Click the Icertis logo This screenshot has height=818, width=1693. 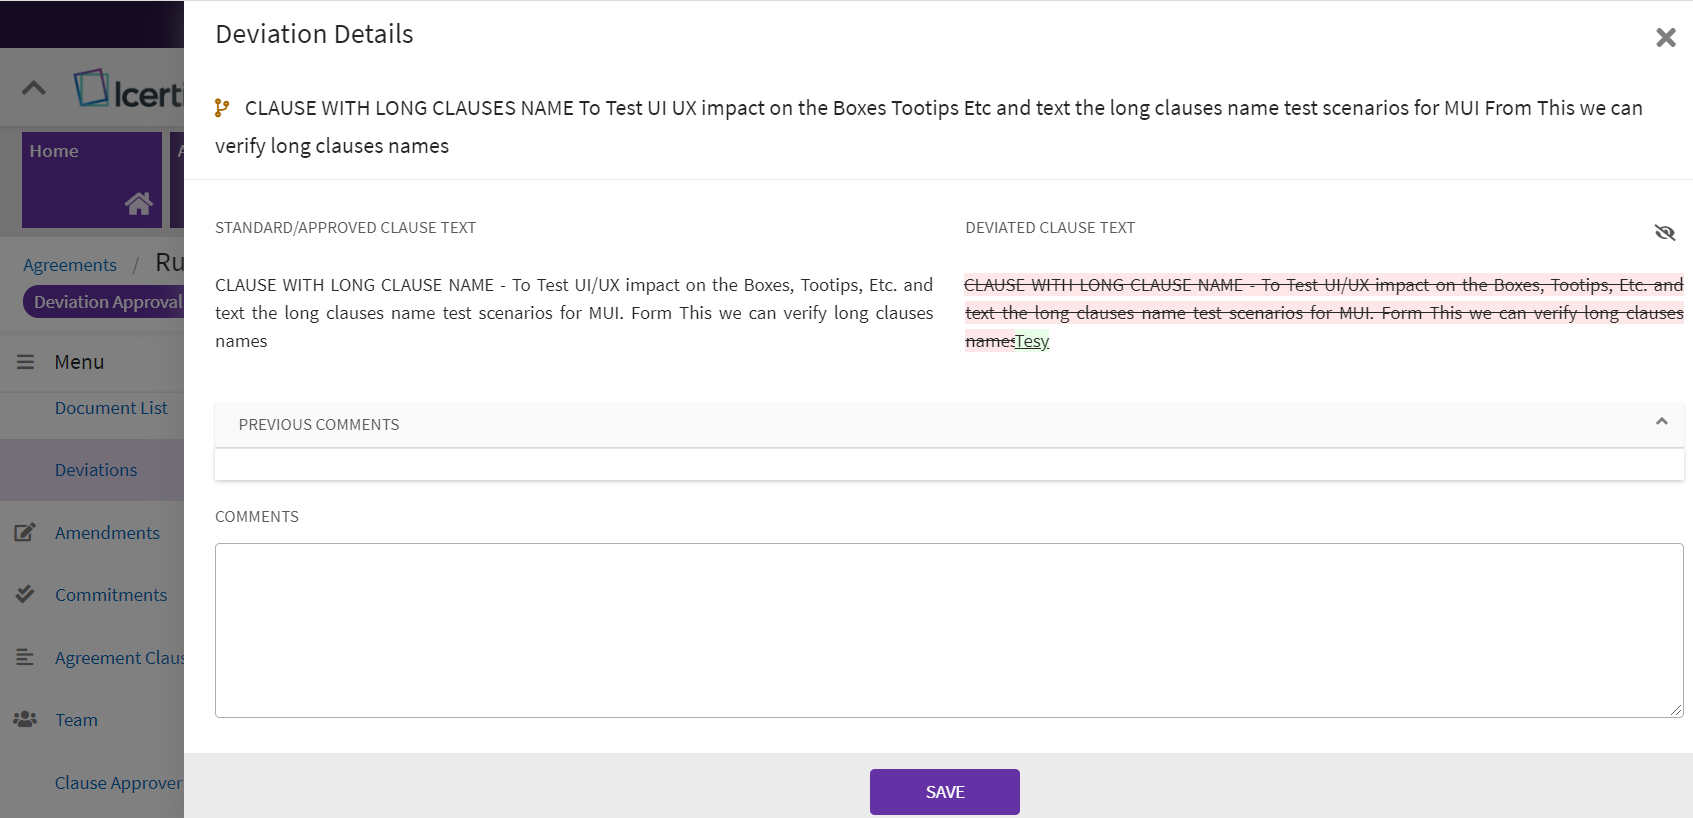[x=130, y=90]
